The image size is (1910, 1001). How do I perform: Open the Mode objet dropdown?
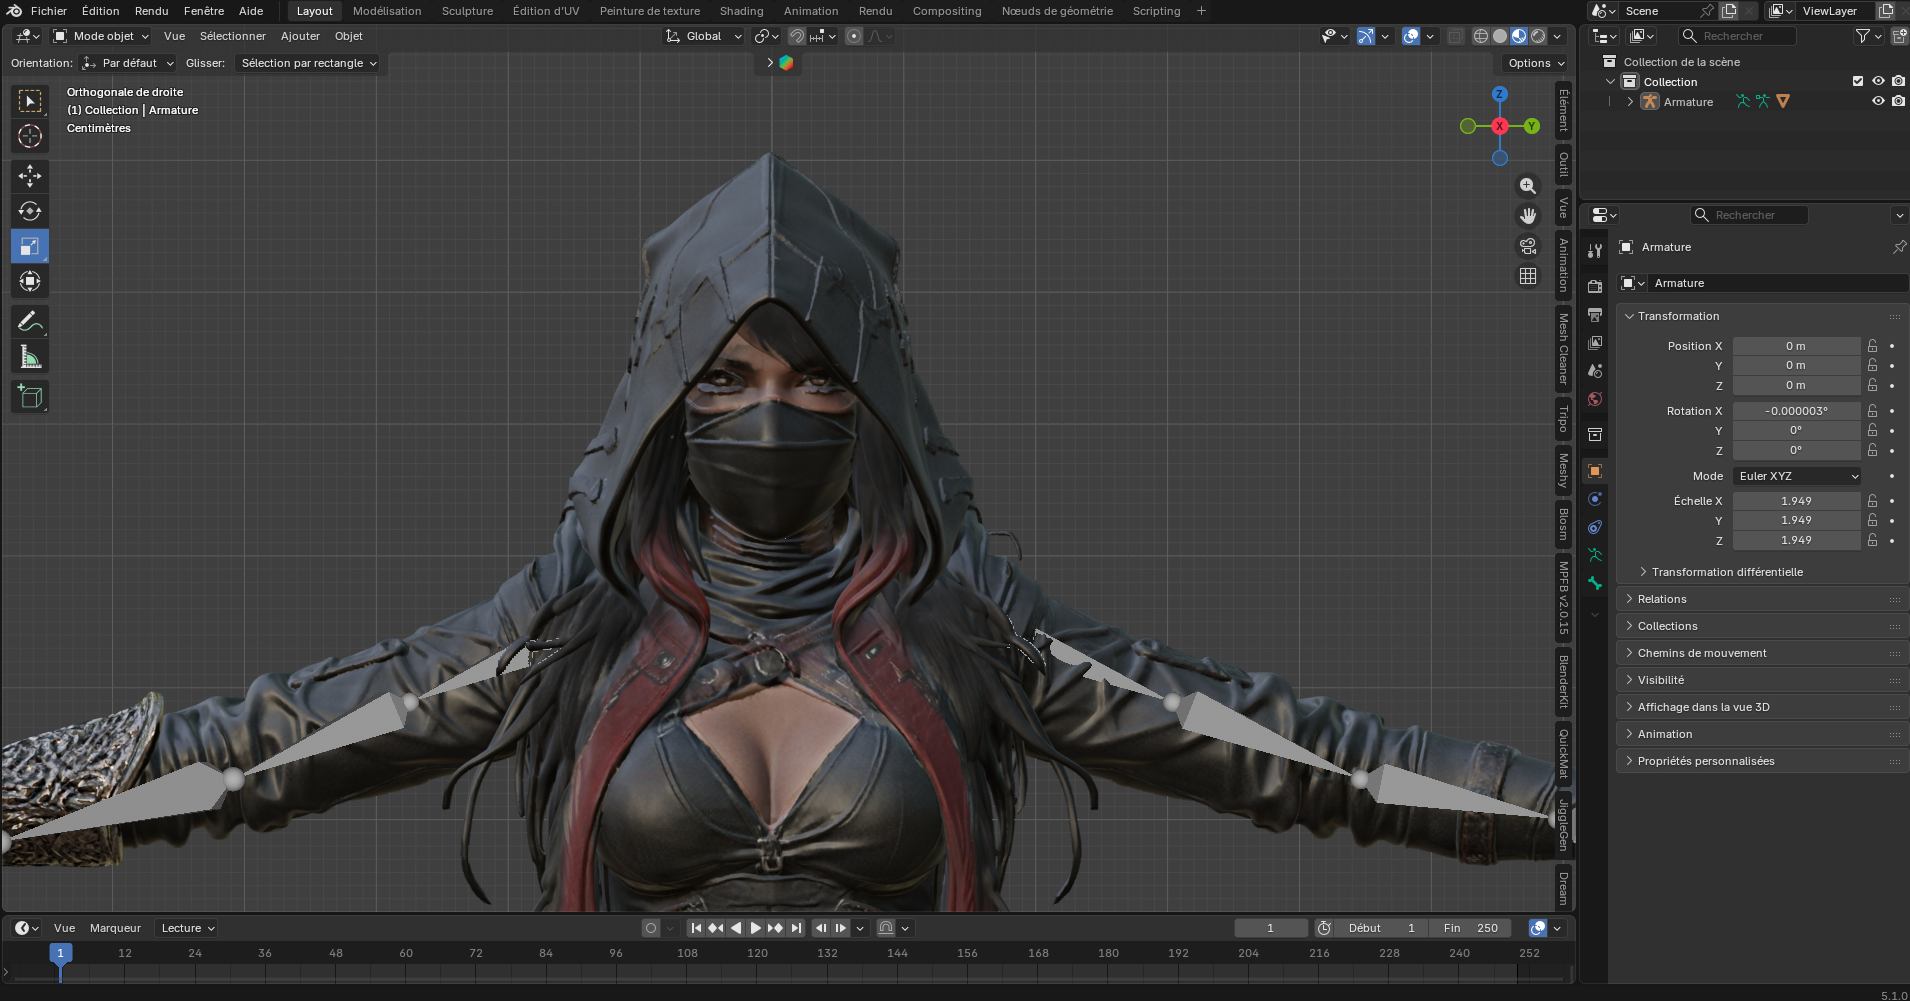click(x=101, y=36)
